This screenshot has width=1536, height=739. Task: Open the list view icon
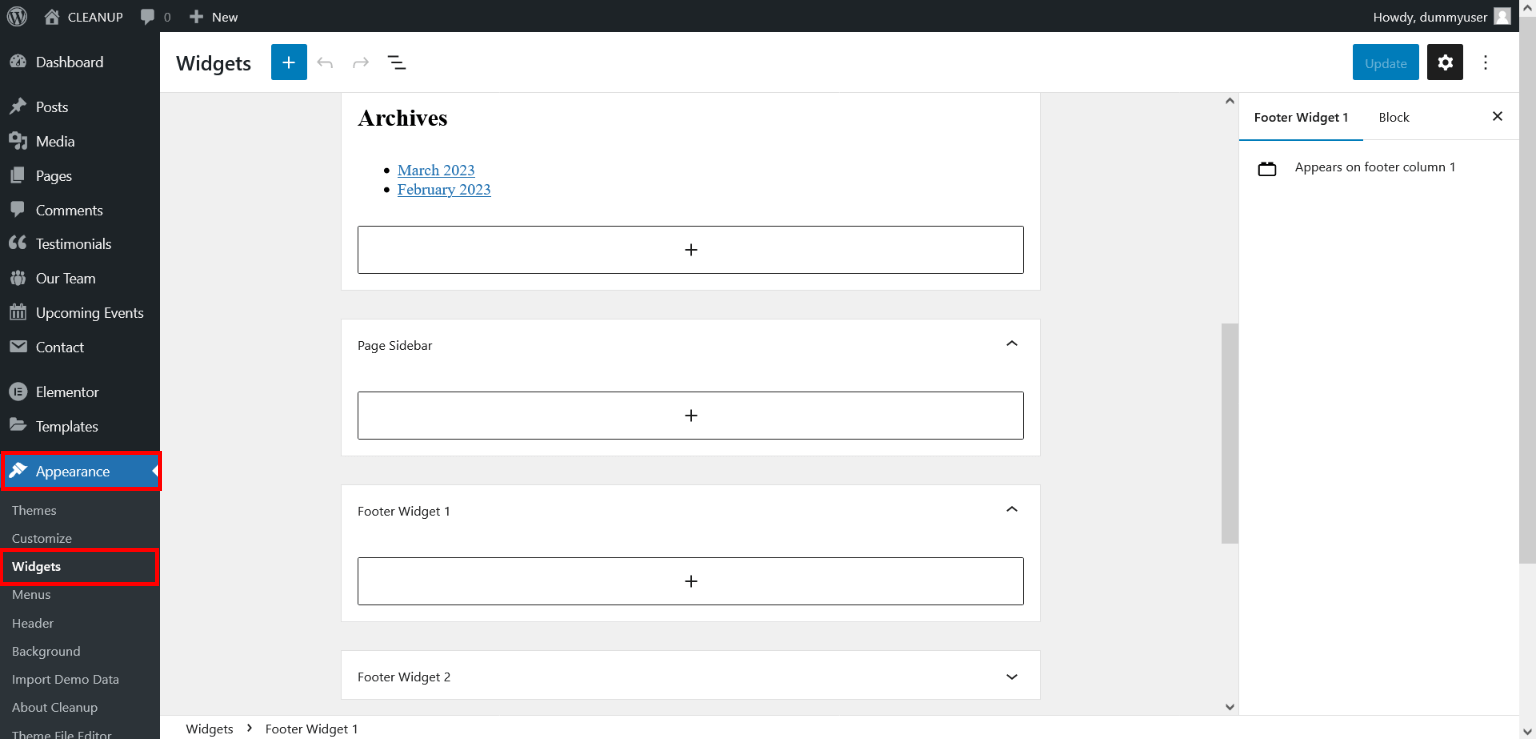pyautogui.click(x=397, y=63)
